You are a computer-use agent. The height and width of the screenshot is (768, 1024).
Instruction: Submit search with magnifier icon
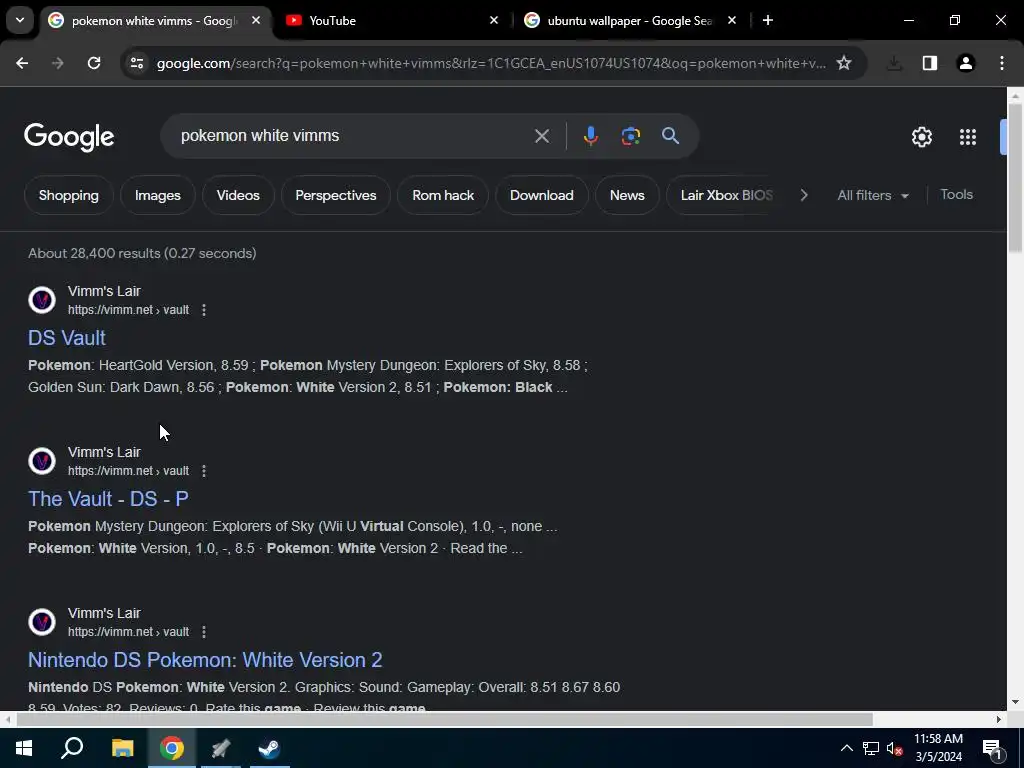coord(670,136)
